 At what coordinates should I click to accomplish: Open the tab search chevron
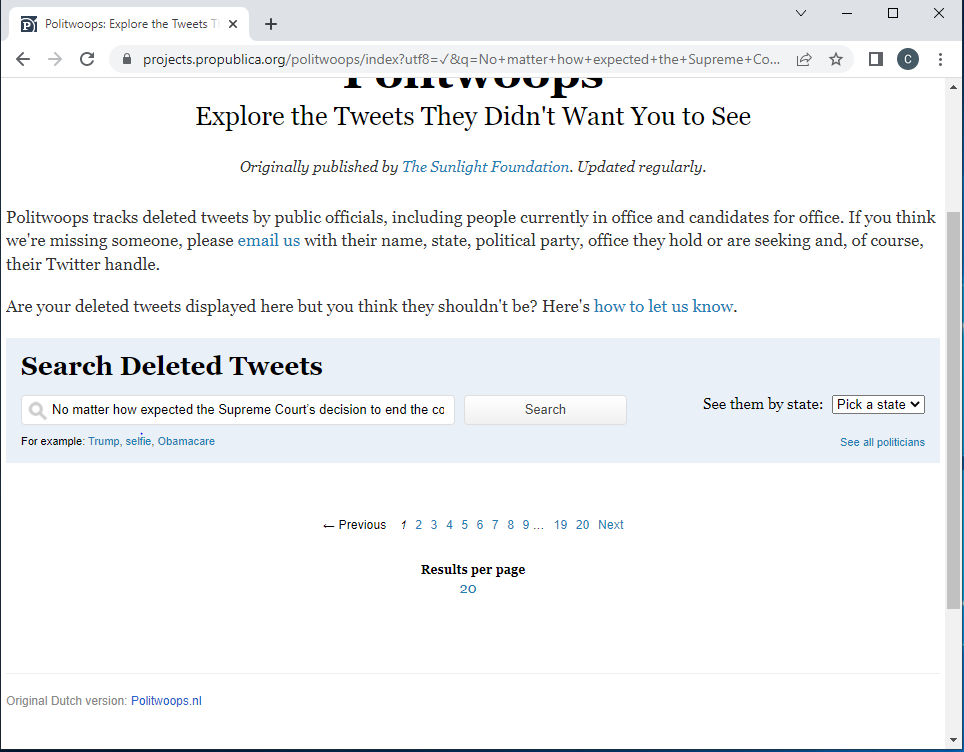(x=800, y=13)
